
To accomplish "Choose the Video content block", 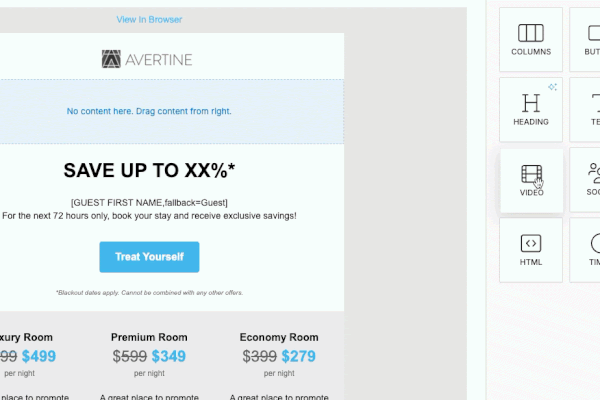I will [531, 179].
